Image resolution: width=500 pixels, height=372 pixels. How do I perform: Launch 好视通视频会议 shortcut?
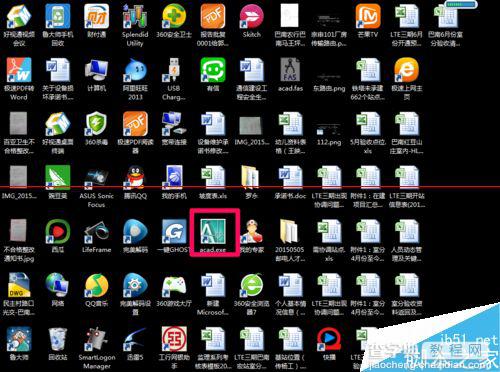[x=19, y=16]
